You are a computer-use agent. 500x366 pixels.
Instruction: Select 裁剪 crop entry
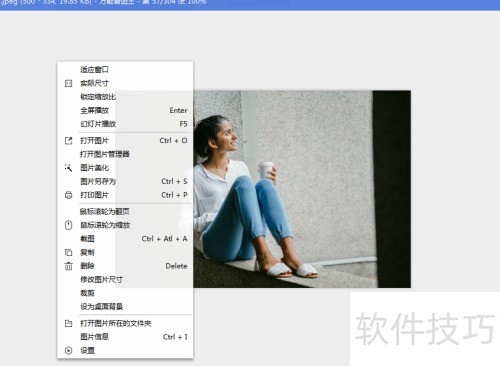125,293
